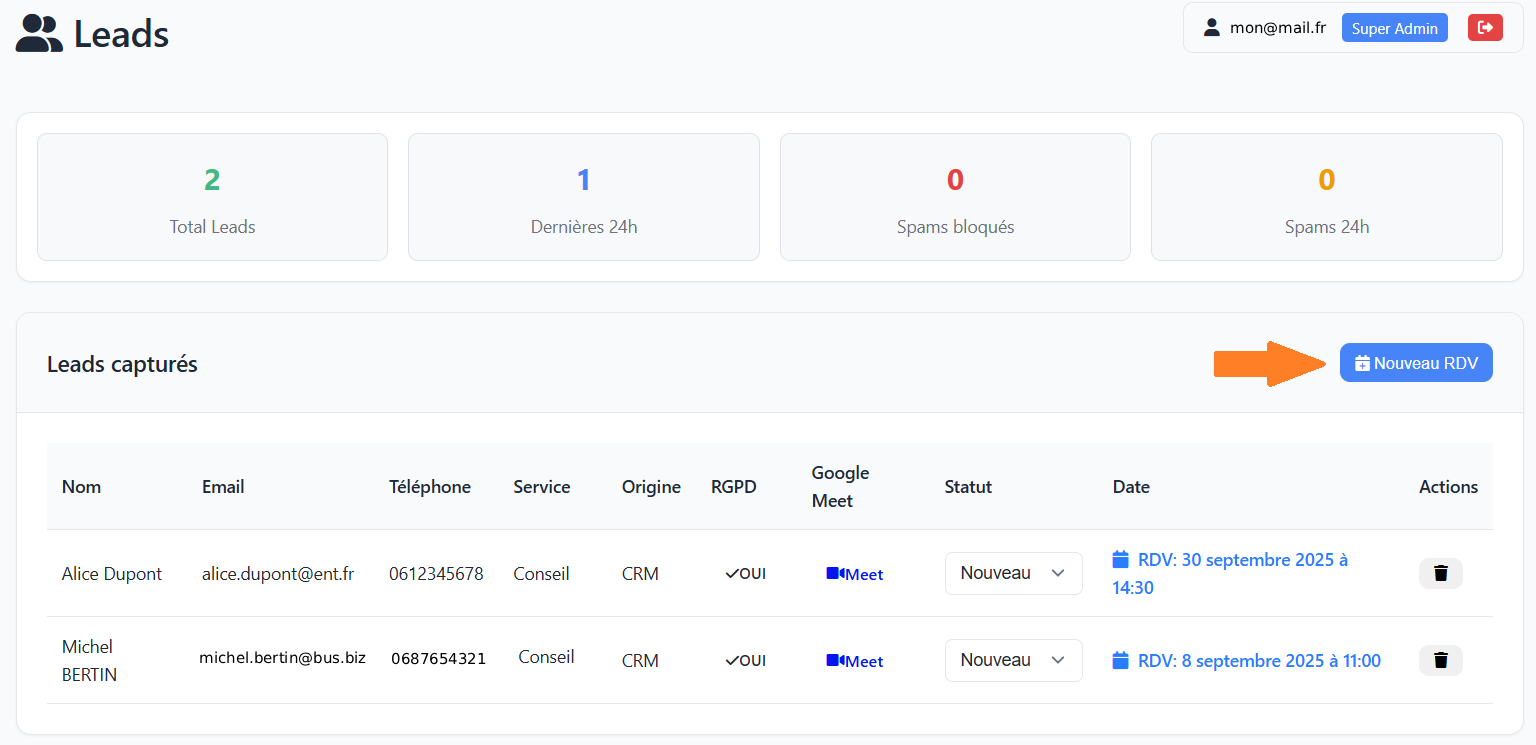
Task: Click phone number 0612345678
Action: 436,574
